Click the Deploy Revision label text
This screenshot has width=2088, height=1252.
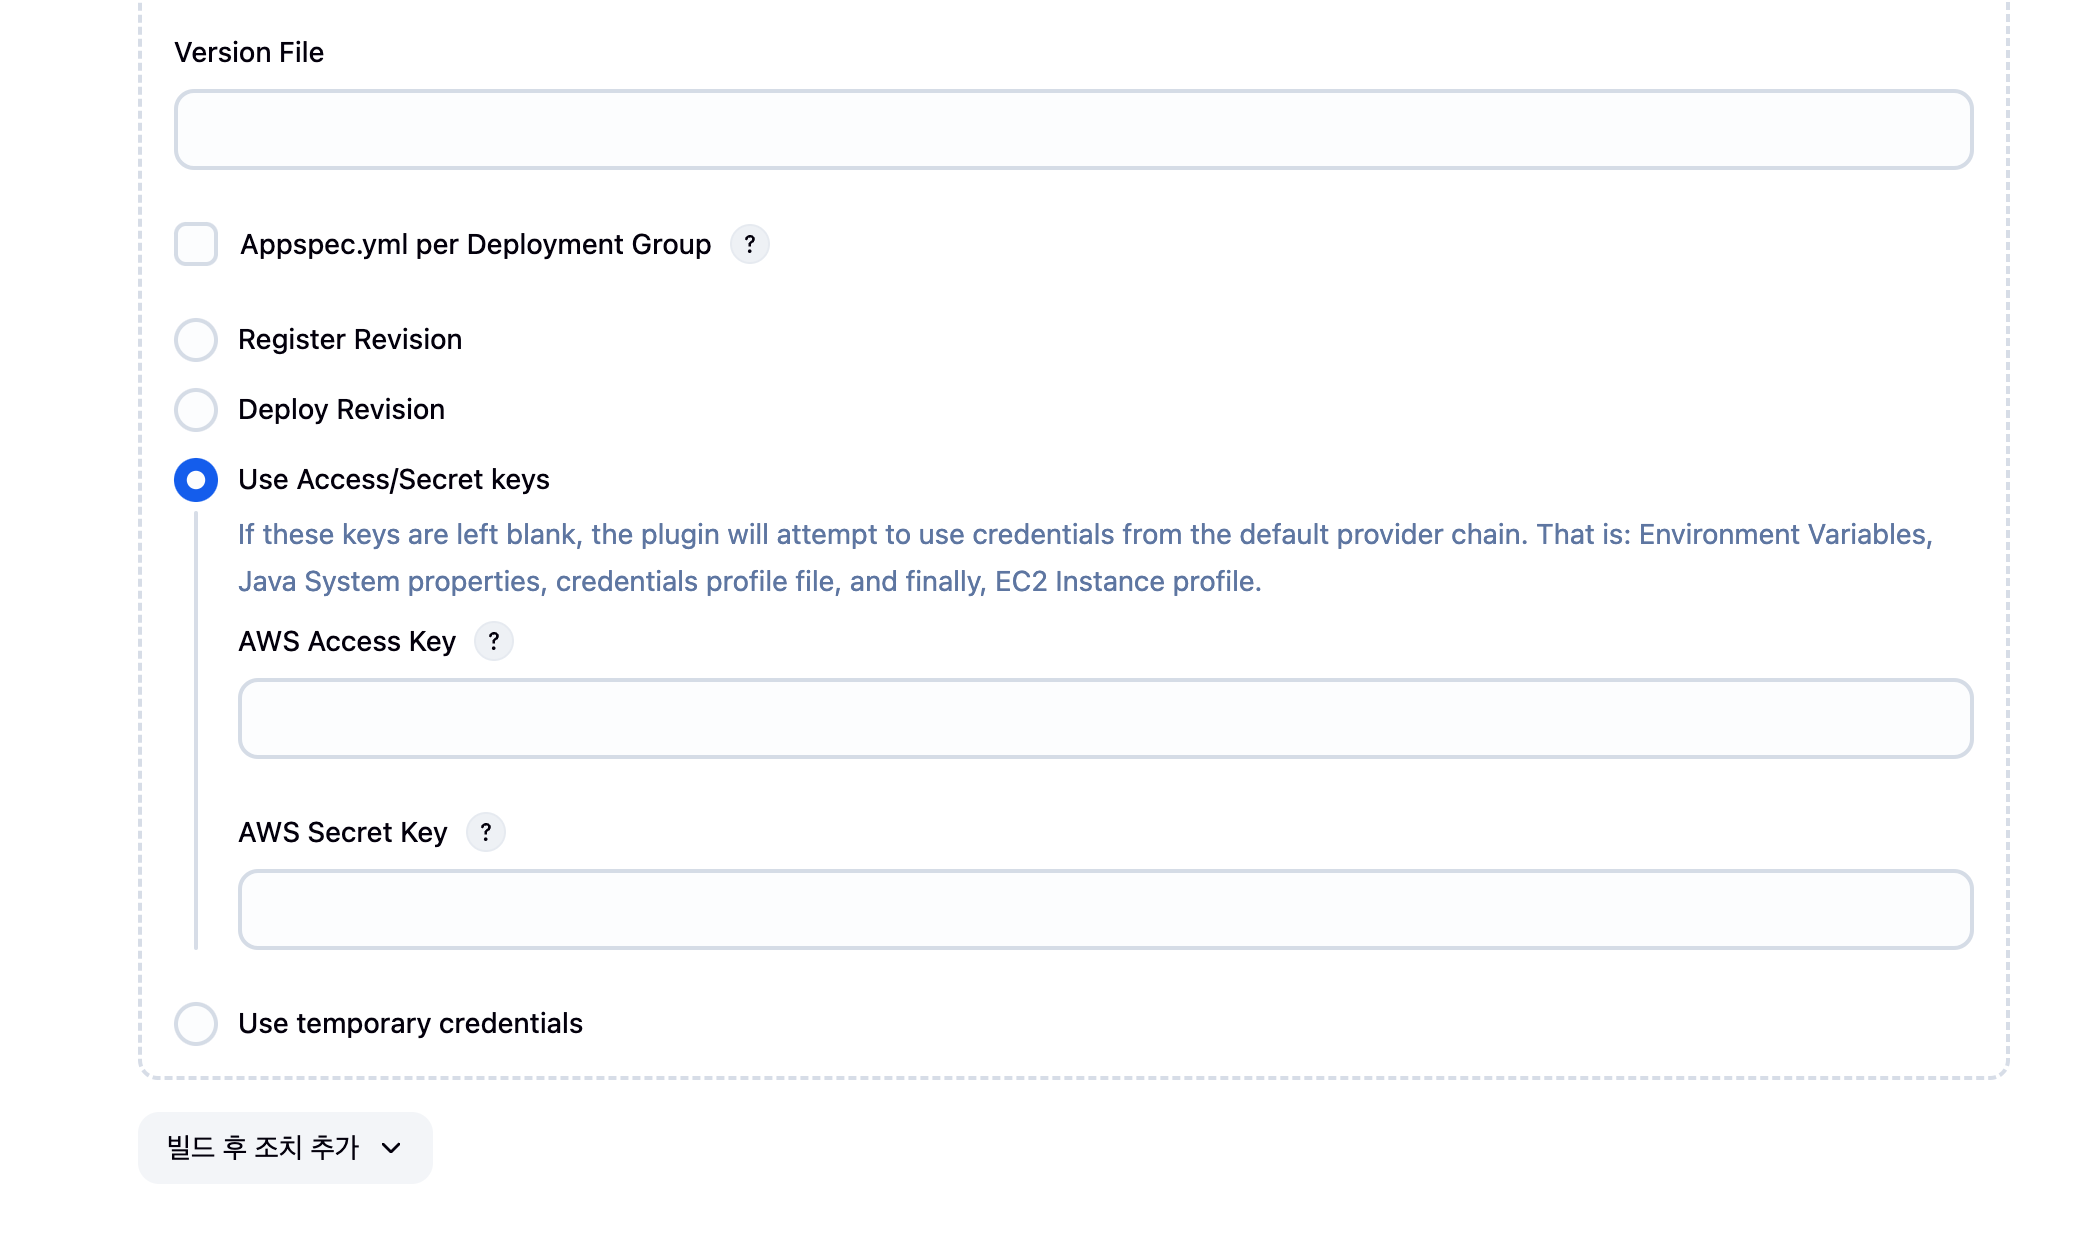coord(341,410)
